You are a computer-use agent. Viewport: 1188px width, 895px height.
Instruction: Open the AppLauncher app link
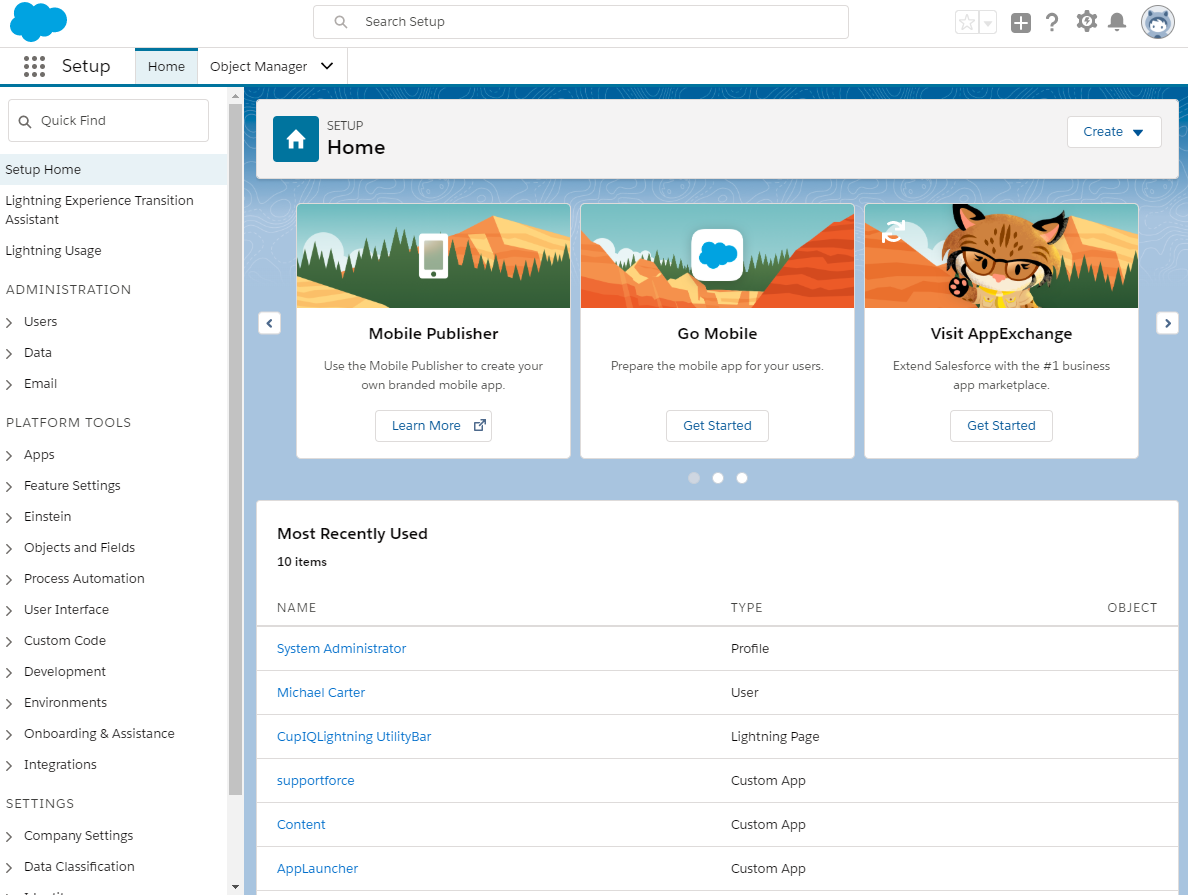[317, 868]
